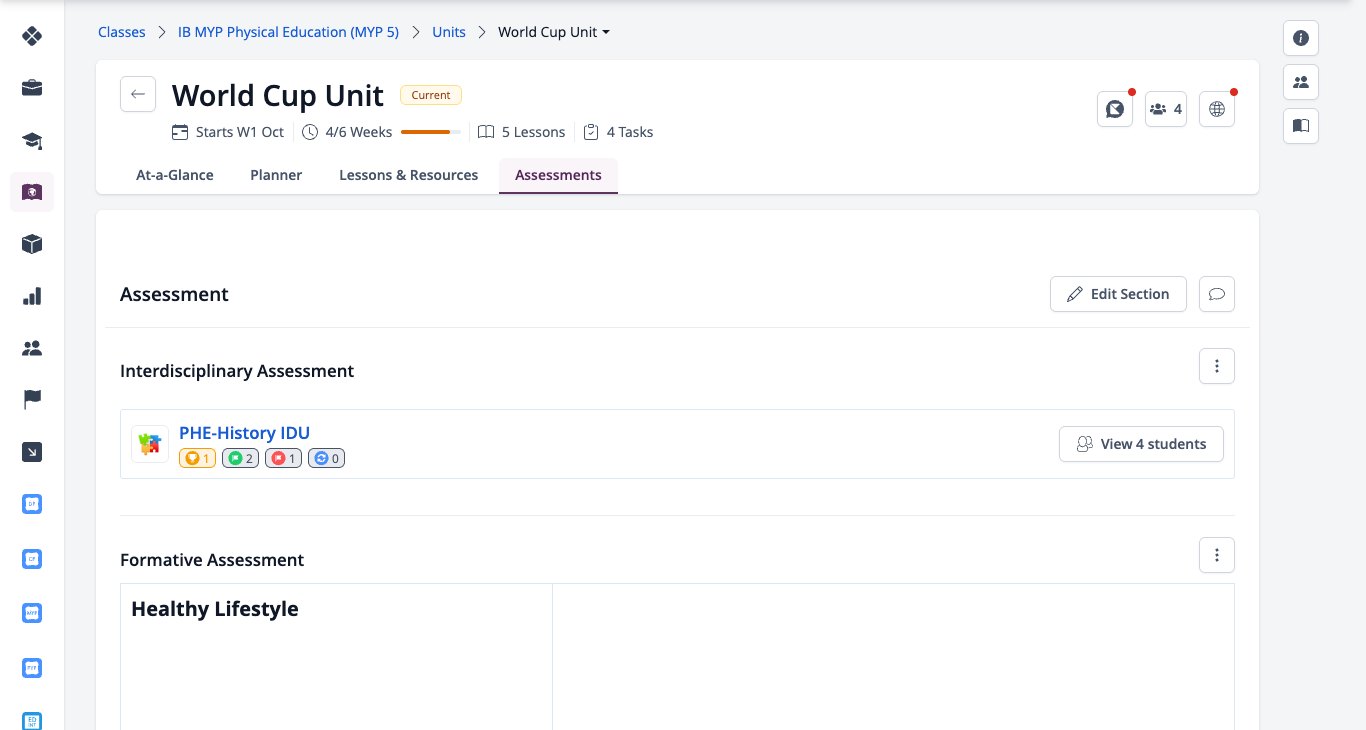1366x730 pixels.
Task: Open the World Cup Unit breadcrumb dropdown
Action: tap(554, 32)
